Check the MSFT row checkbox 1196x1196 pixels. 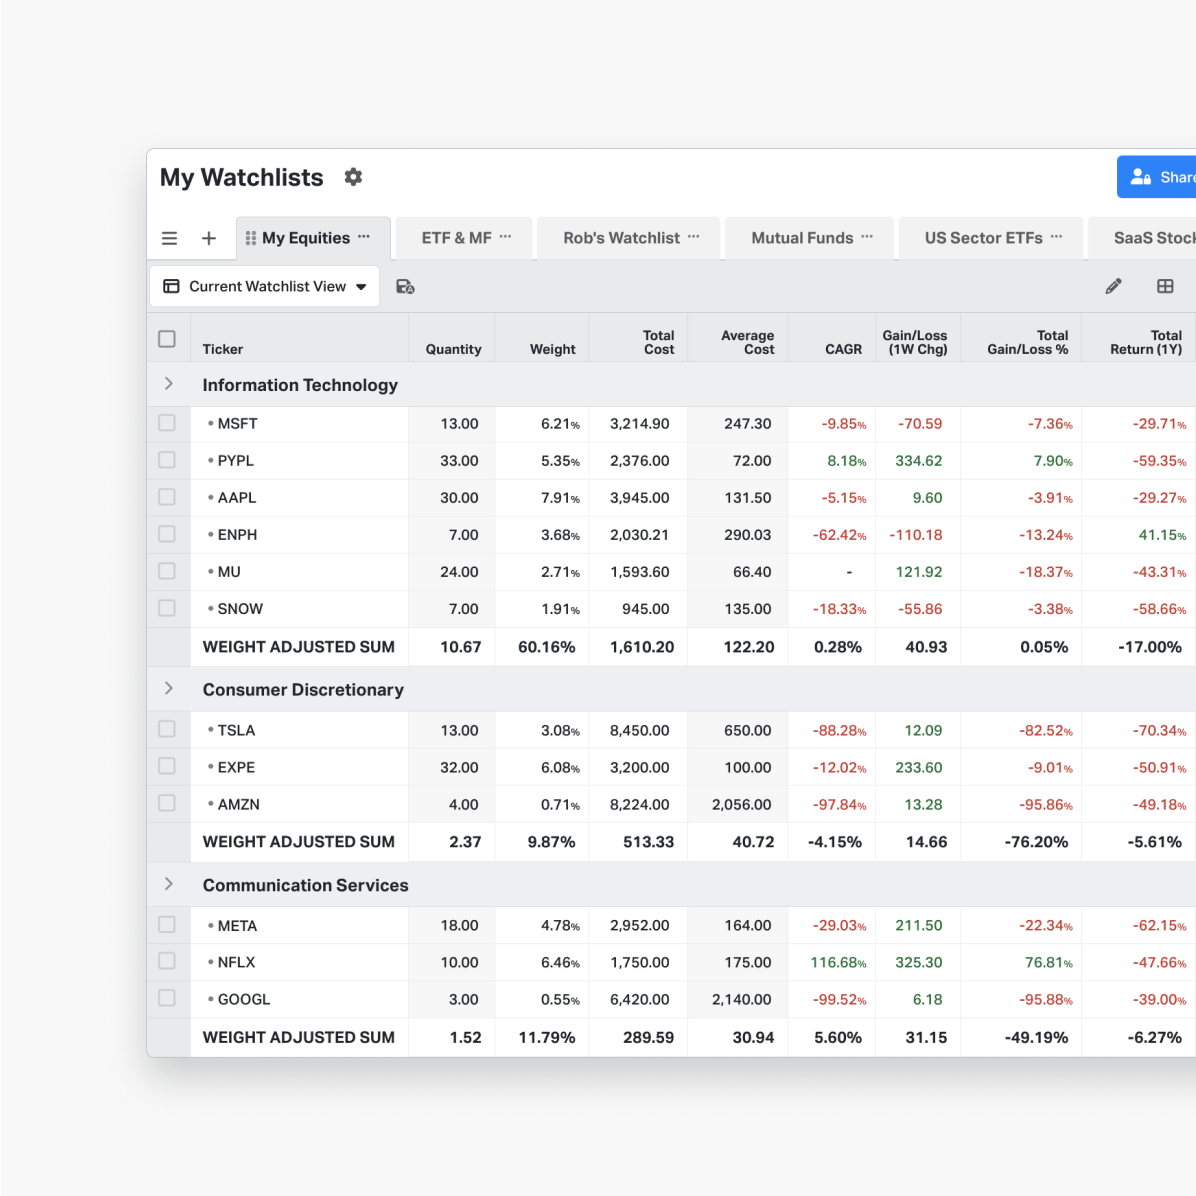tap(167, 423)
